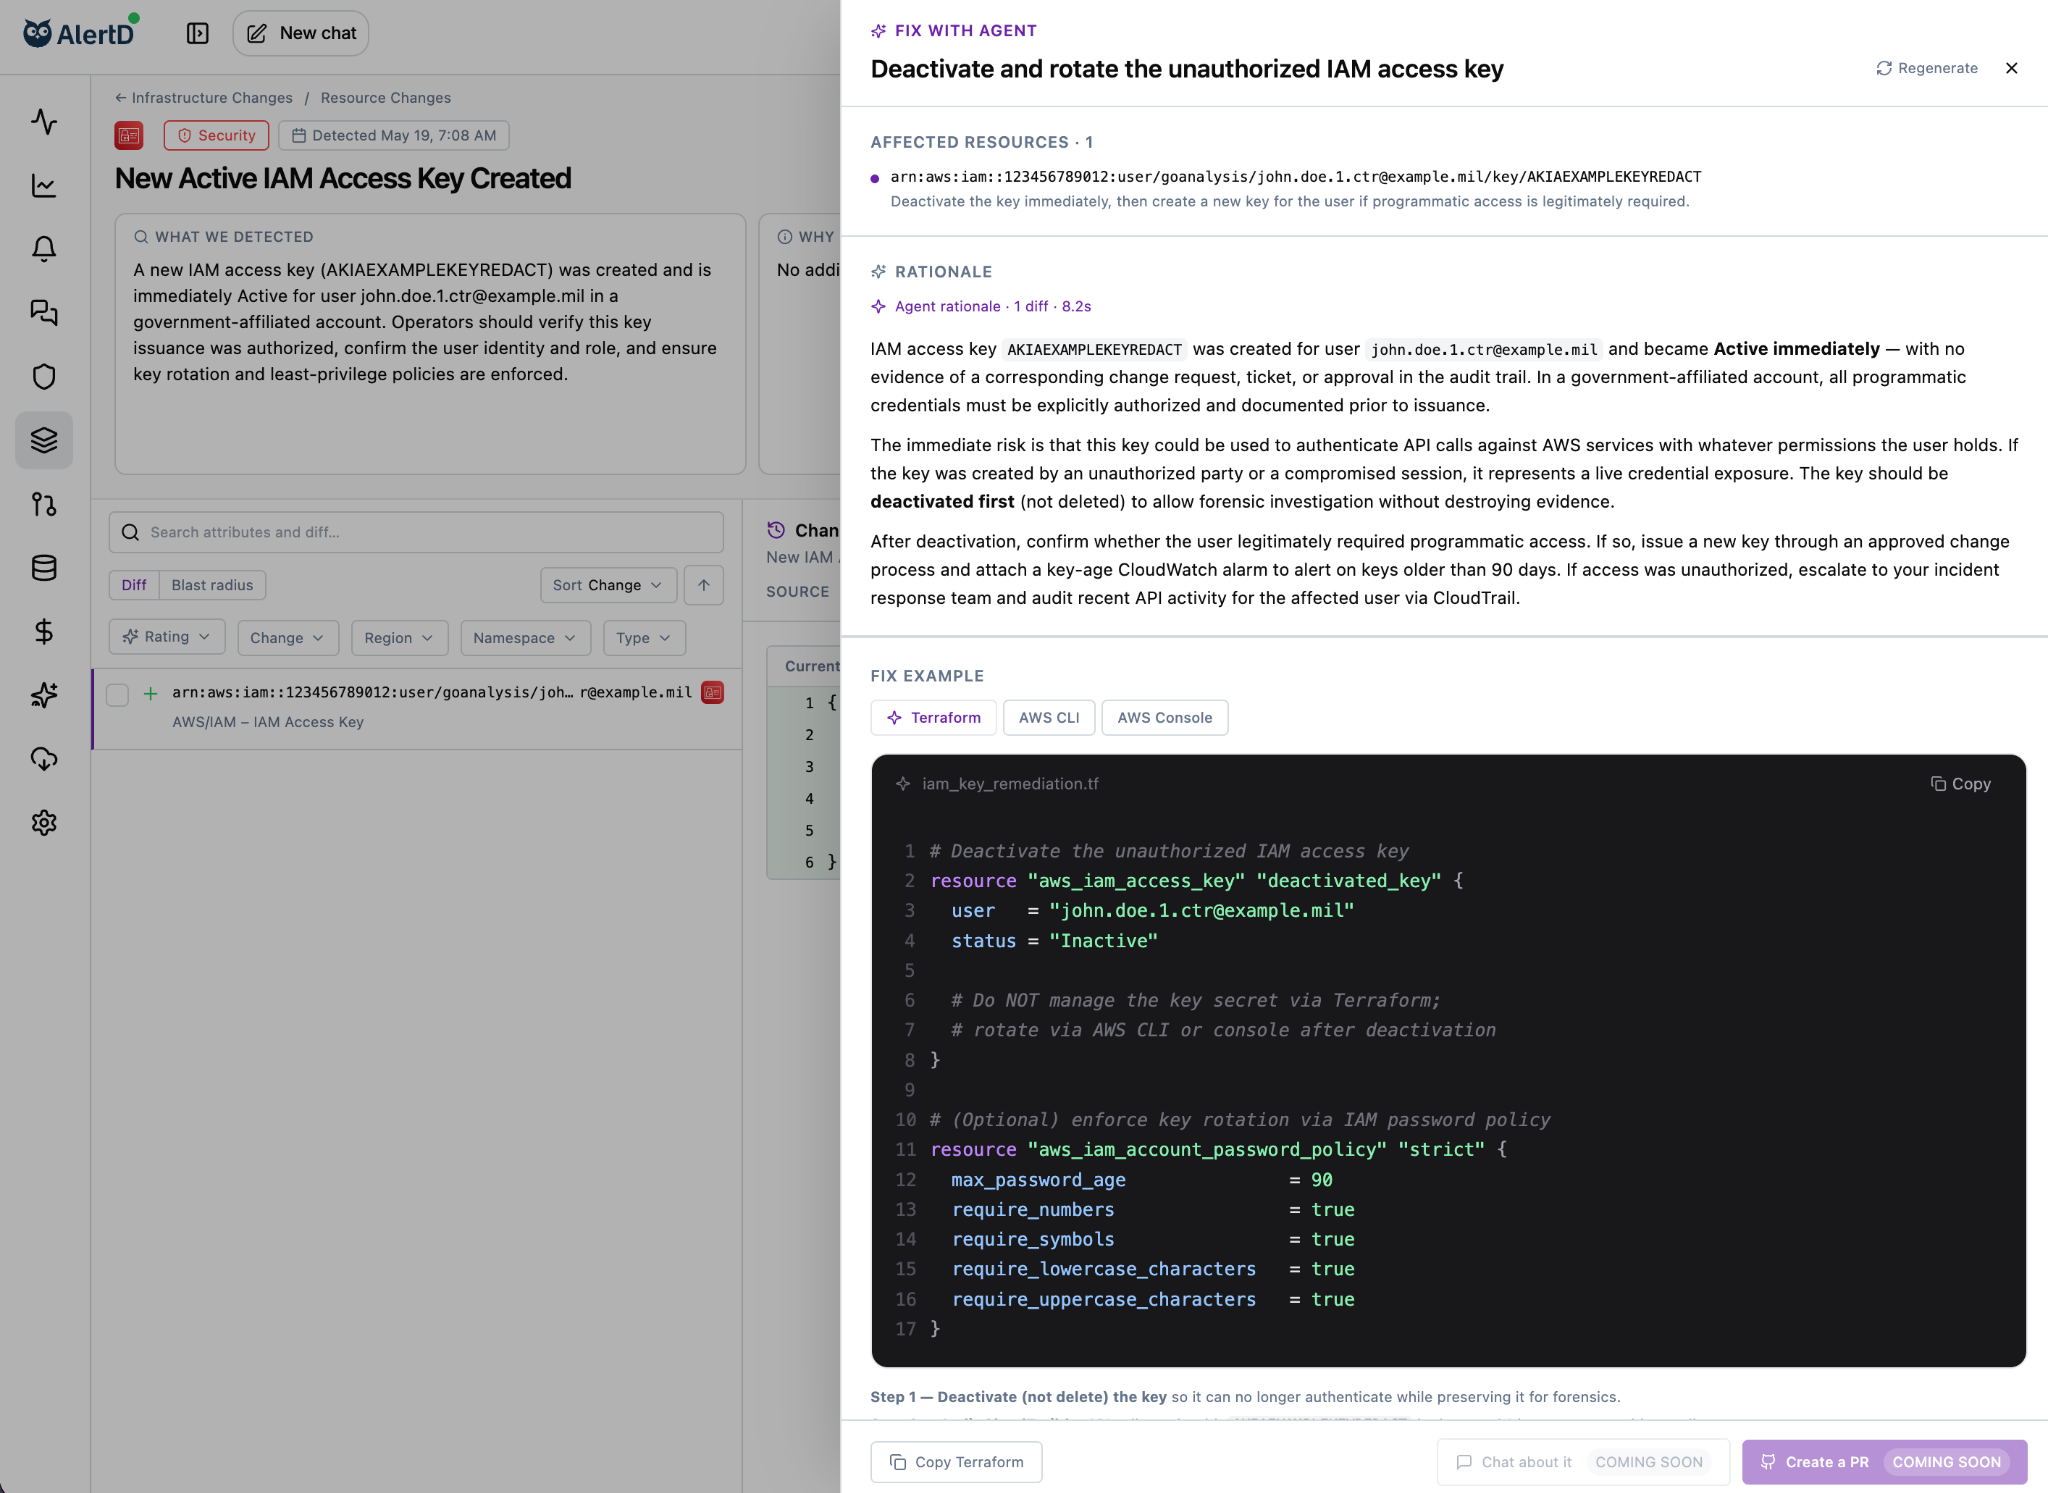Copy the iam_key_remediation.tf code
The height and width of the screenshot is (1493, 2048).
pos(1961,784)
